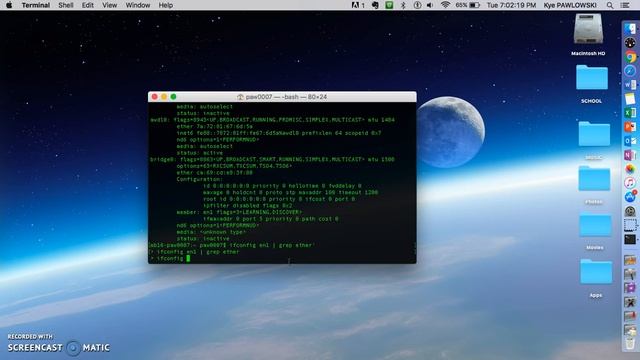
Task: Open the Photos app dock icon
Action: (x=630, y=169)
